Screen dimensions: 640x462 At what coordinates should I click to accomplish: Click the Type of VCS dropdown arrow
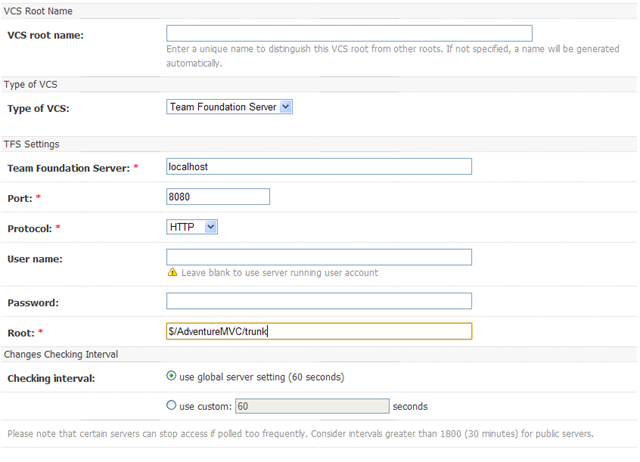tap(286, 107)
